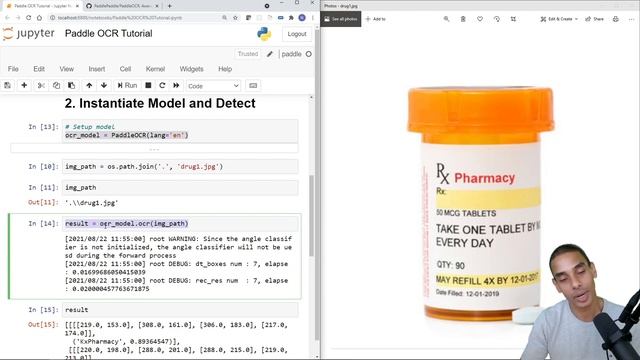This screenshot has height=360, width=640.
Task: Click the Logout button
Action: pos(297,34)
